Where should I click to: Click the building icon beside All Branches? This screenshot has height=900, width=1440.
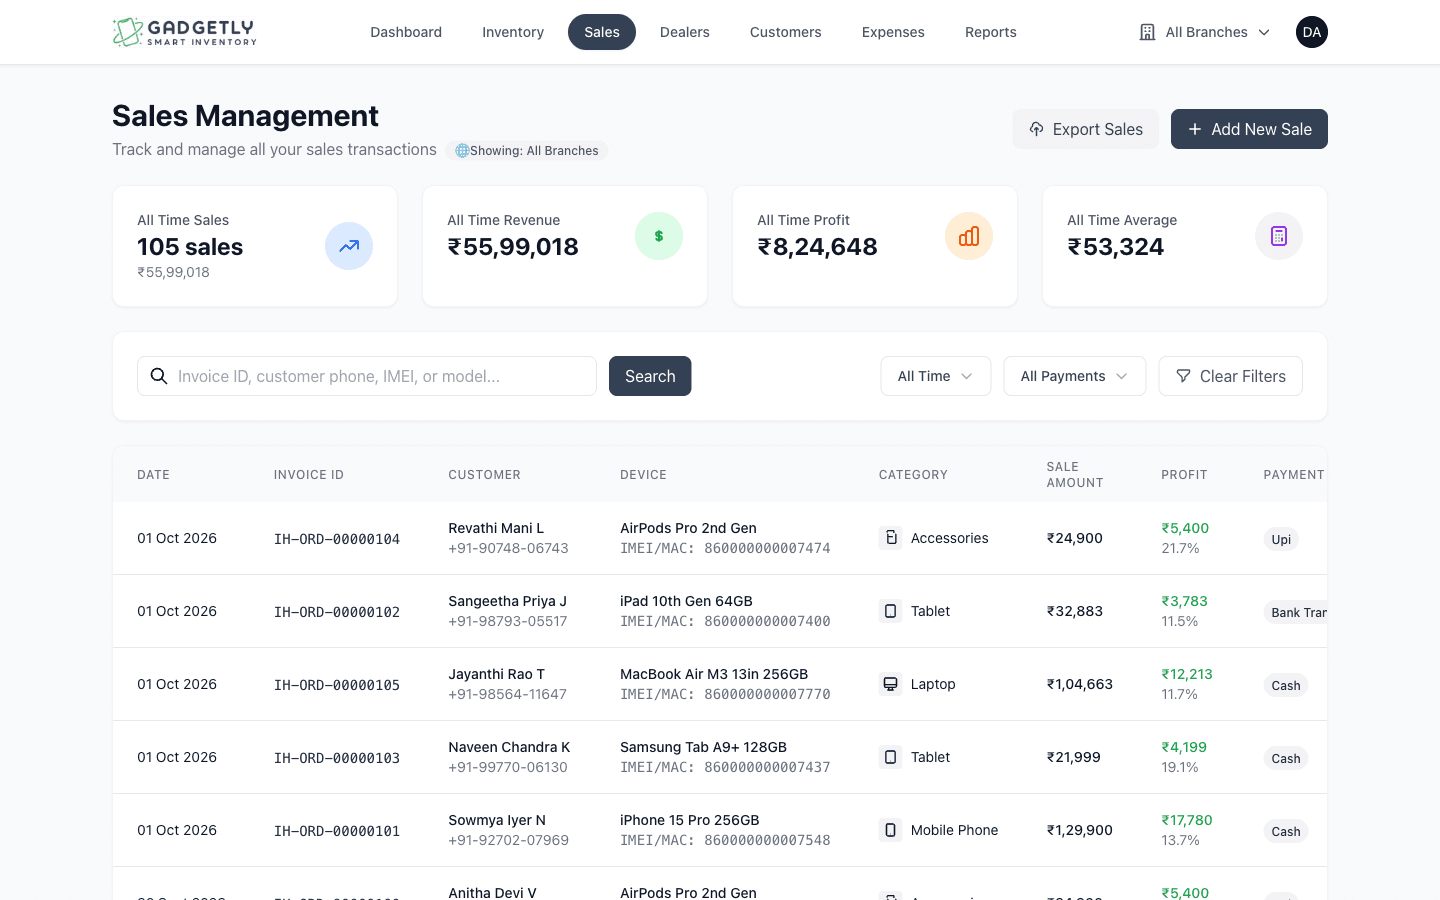[x=1148, y=32]
